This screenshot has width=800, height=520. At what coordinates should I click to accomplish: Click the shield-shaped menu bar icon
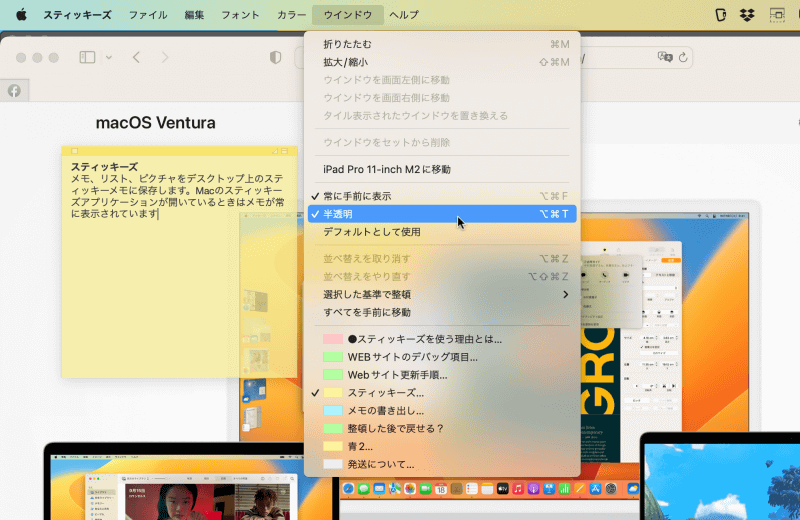pyautogui.click(x=720, y=15)
